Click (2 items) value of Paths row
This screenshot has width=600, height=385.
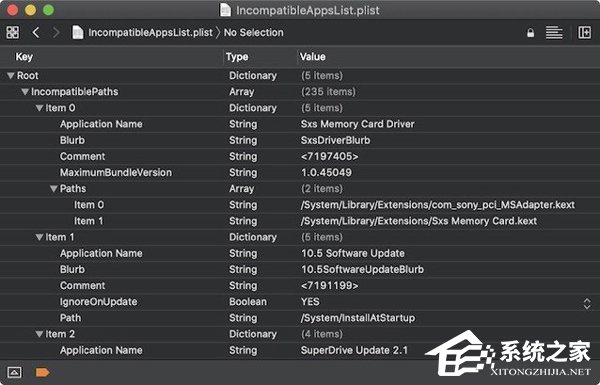click(x=322, y=189)
